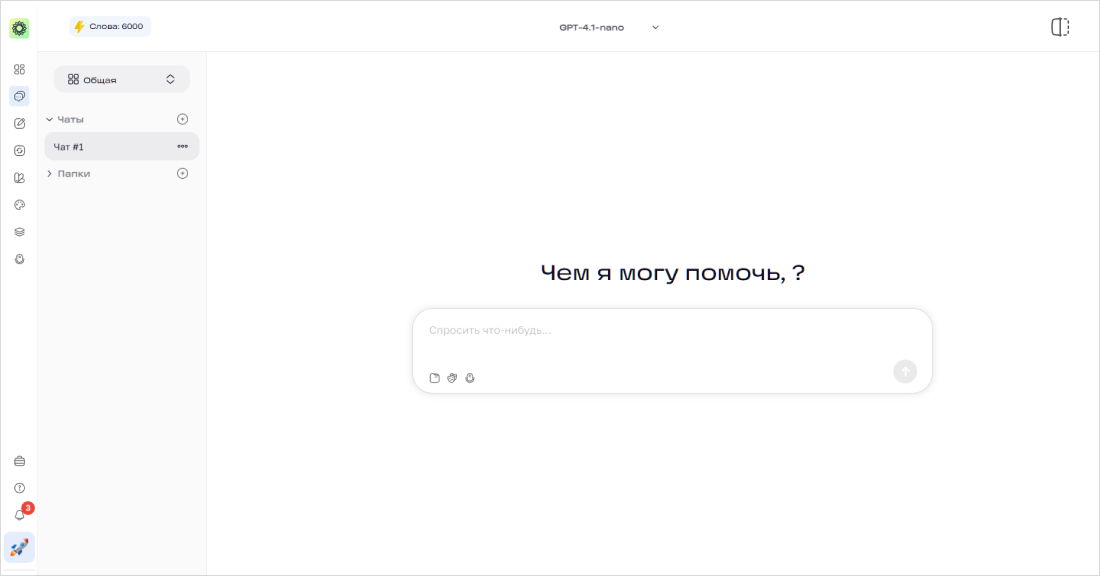Click the rocket icon at sidebar bottom
The image size is (1100, 576).
point(19,547)
